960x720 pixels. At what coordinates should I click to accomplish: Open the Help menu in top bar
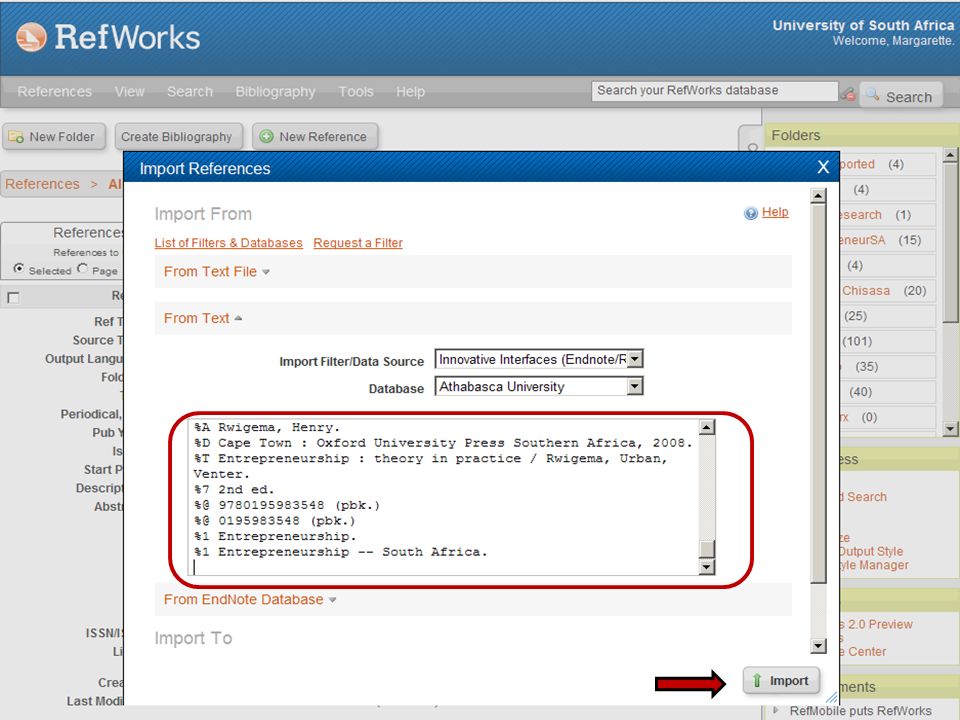click(x=410, y=92)
